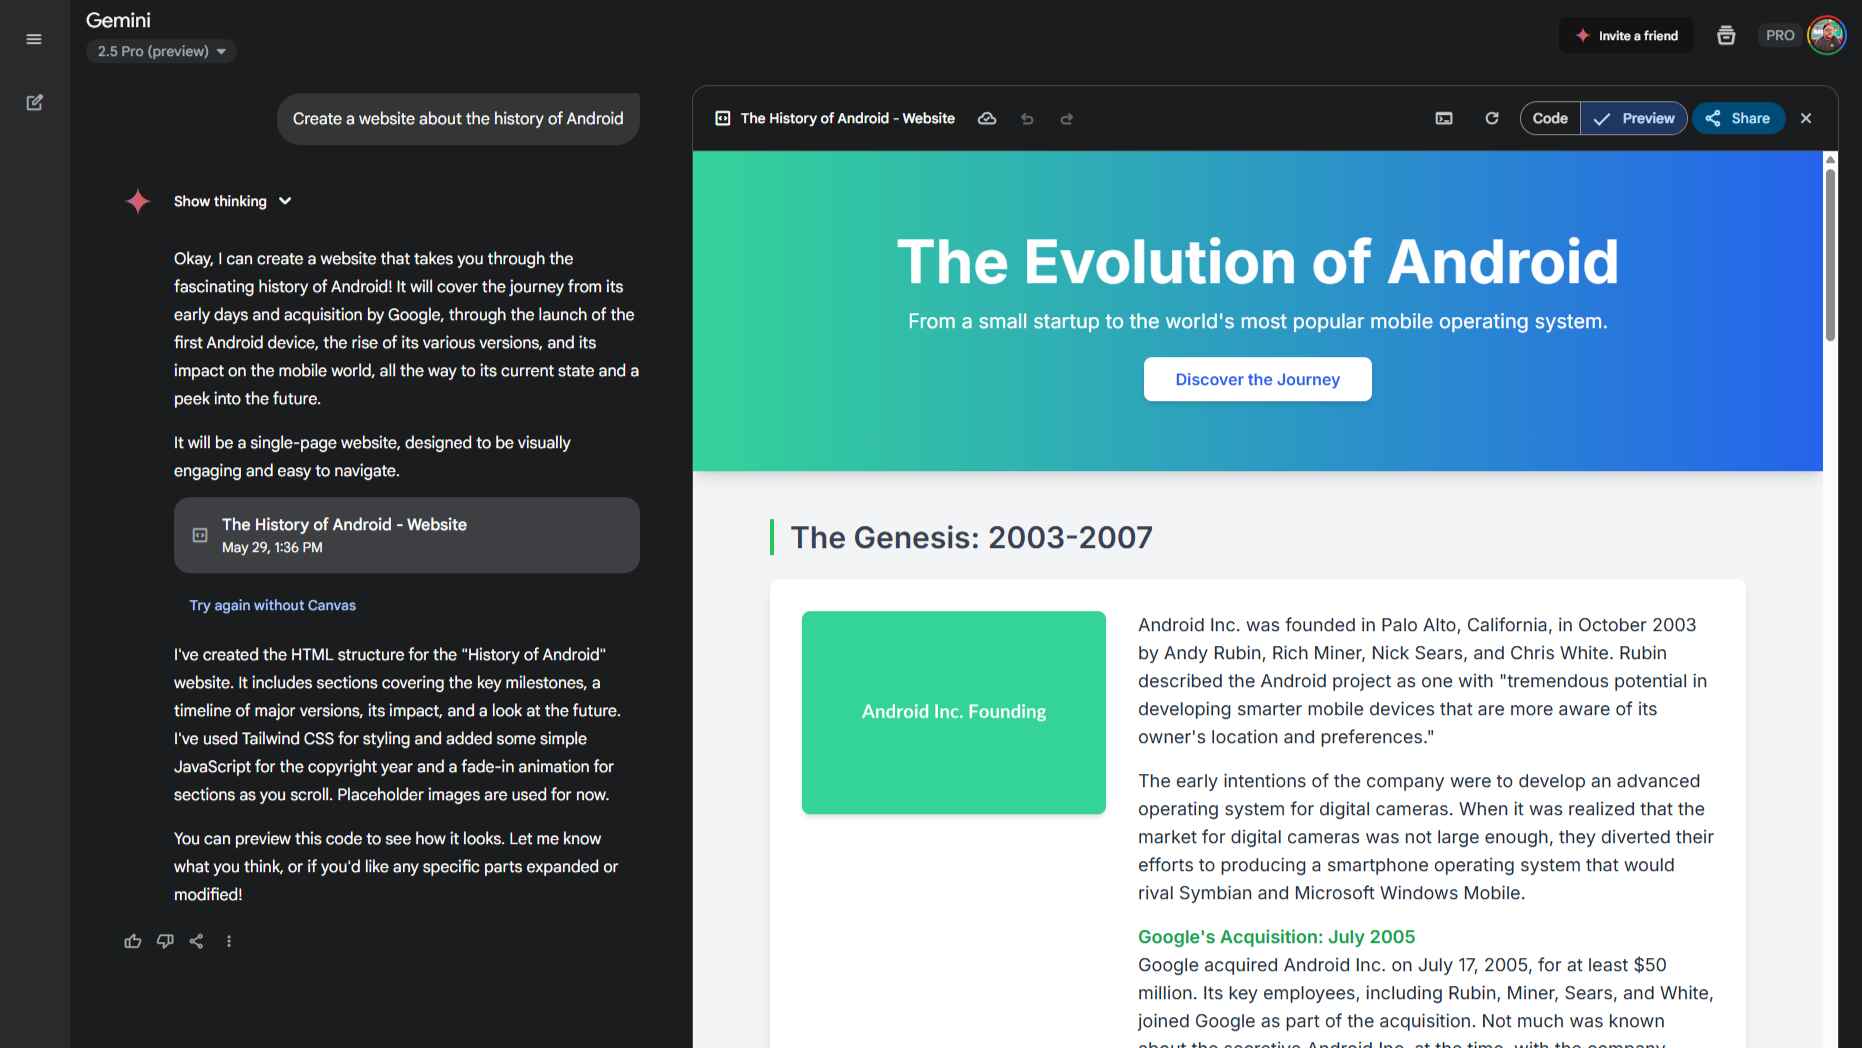This screenshot has width=1862, height=1048.
Task: Click the Gemini logo text
Action: click(118, 20)
